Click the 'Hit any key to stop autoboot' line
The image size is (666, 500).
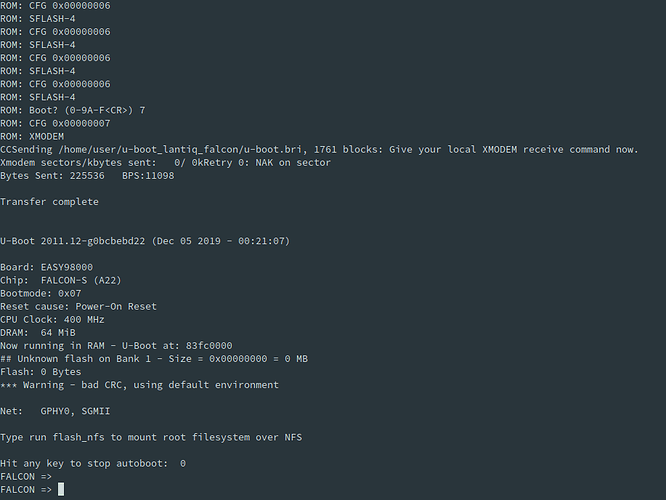[93, 463]
